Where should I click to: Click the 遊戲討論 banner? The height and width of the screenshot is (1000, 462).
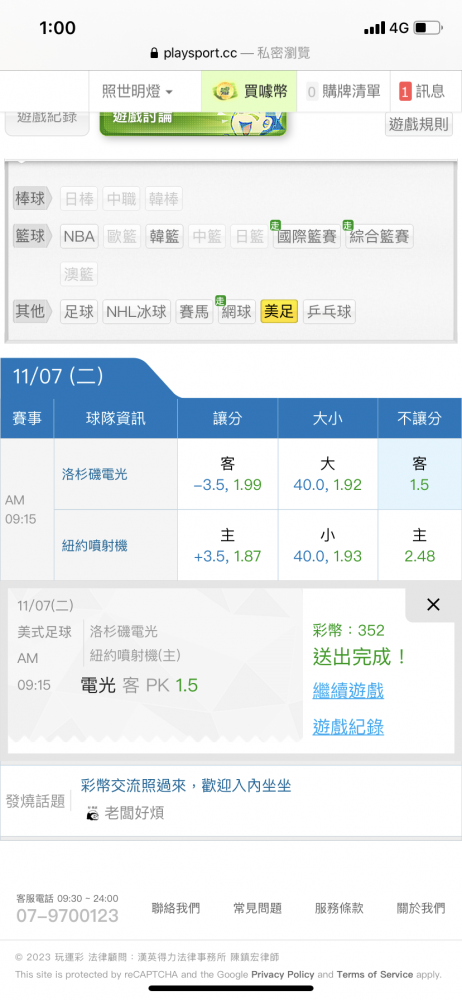pos(193,124)
